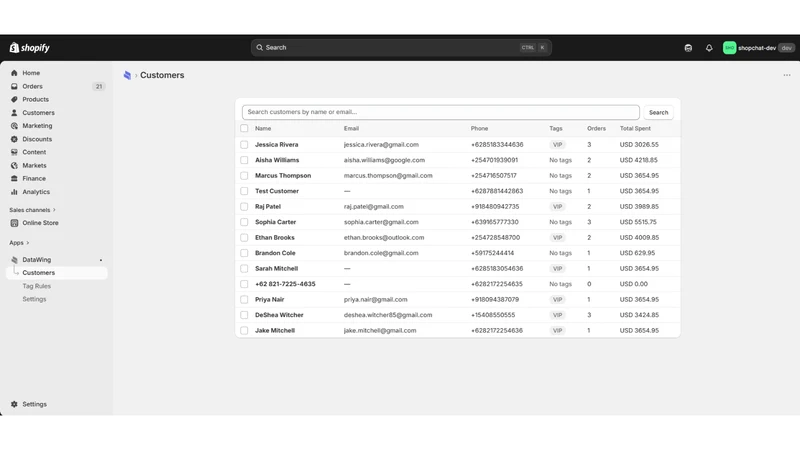Click the Customers person icon in sidebar
800x450 pixels.
(14, 113)
